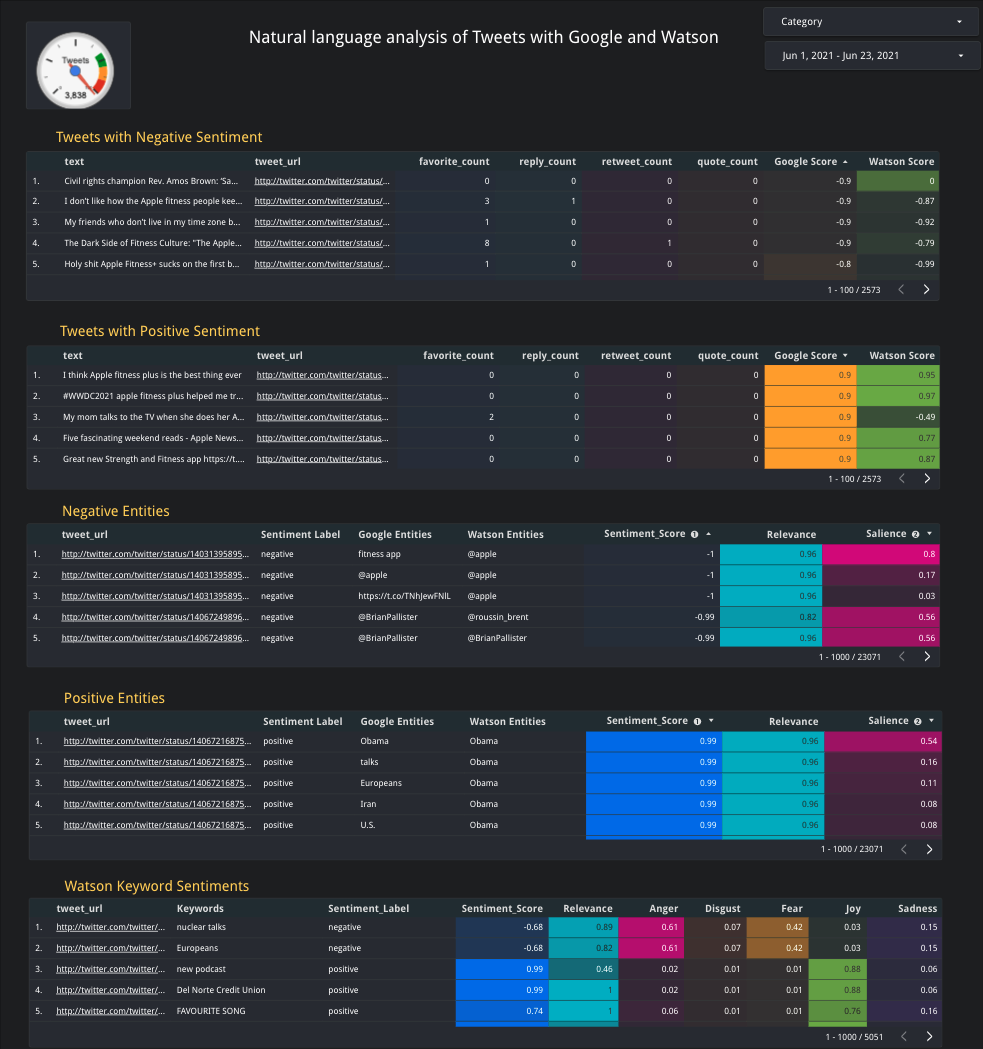The image size is (983, 1049).
Task: Click the Tweets gauge image
Action: [77, 66]
